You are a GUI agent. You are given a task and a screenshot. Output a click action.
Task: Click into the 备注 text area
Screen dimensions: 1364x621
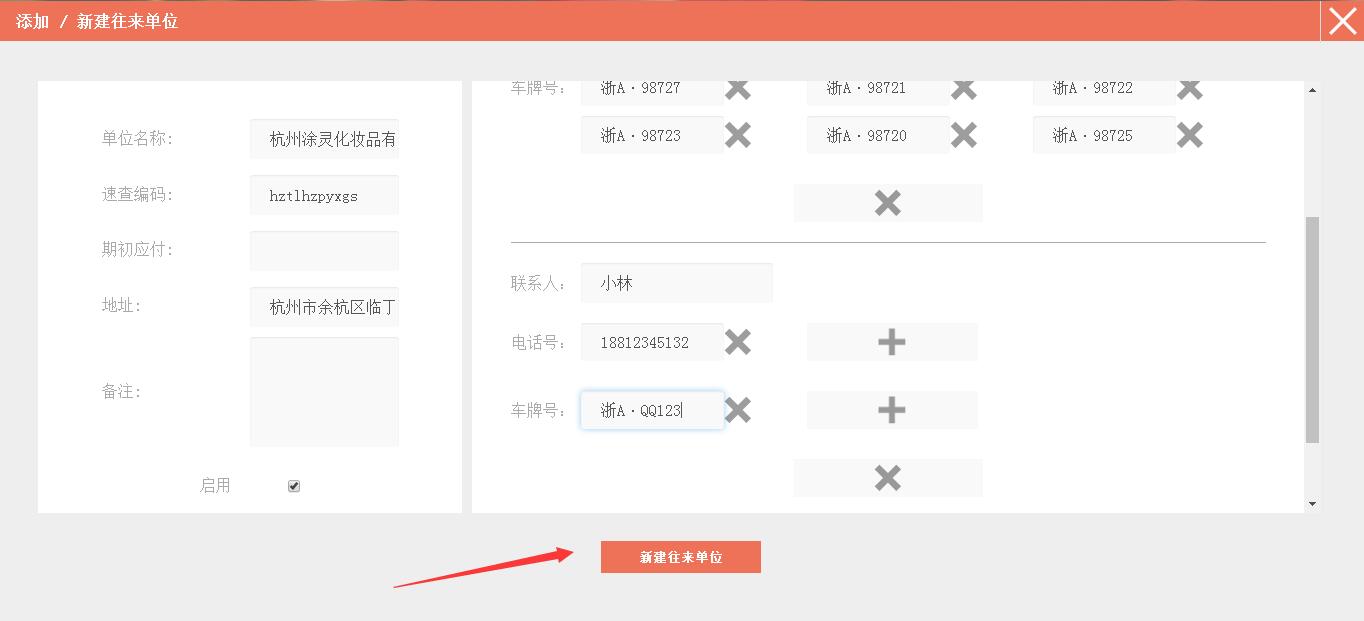click(324, 391)
